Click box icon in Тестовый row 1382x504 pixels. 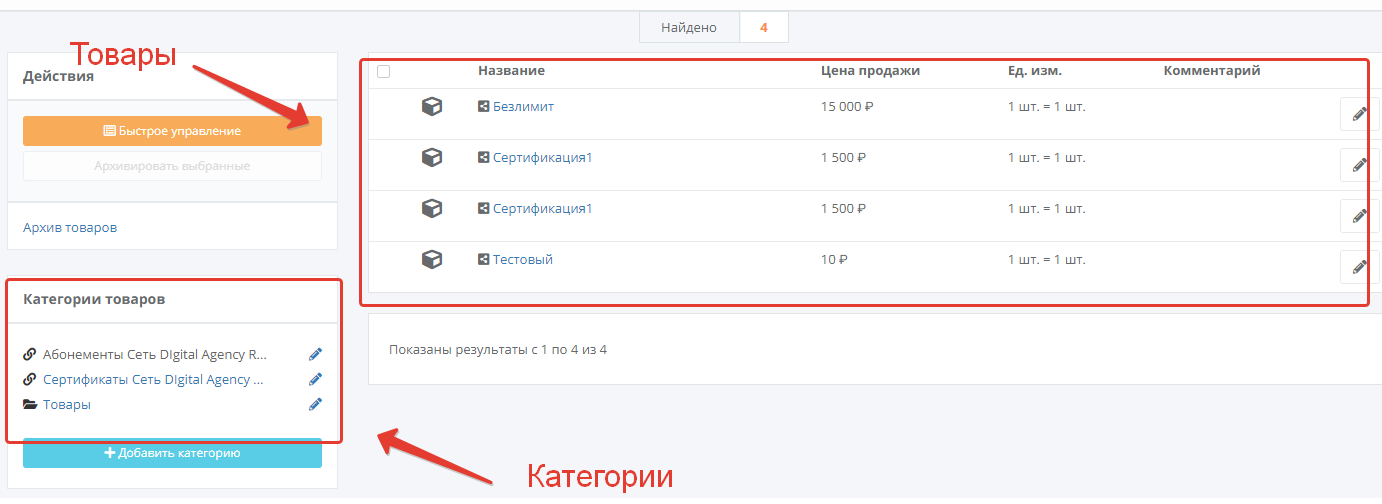point(432,259)
